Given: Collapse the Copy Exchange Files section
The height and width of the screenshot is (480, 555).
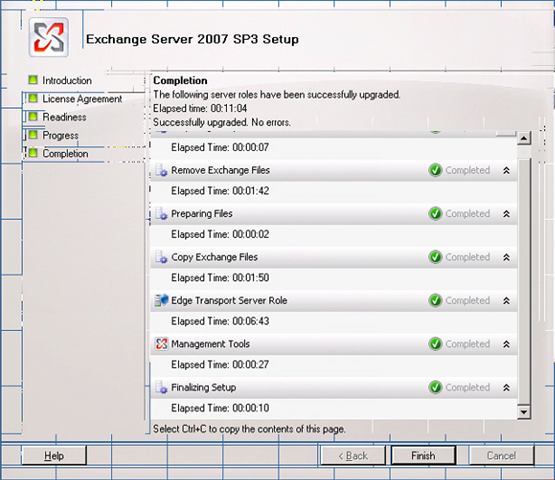Looking at the screenshot, I should [x=507, y=257].
